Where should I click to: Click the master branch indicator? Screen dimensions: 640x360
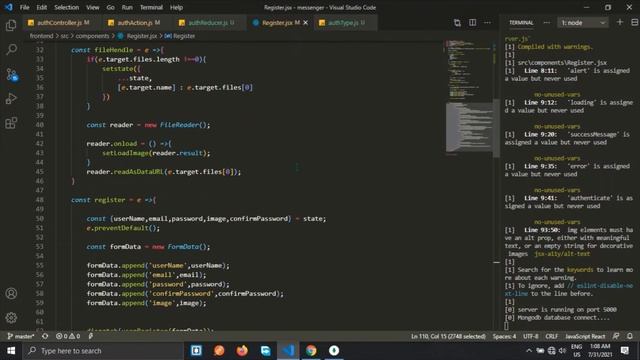21,336
